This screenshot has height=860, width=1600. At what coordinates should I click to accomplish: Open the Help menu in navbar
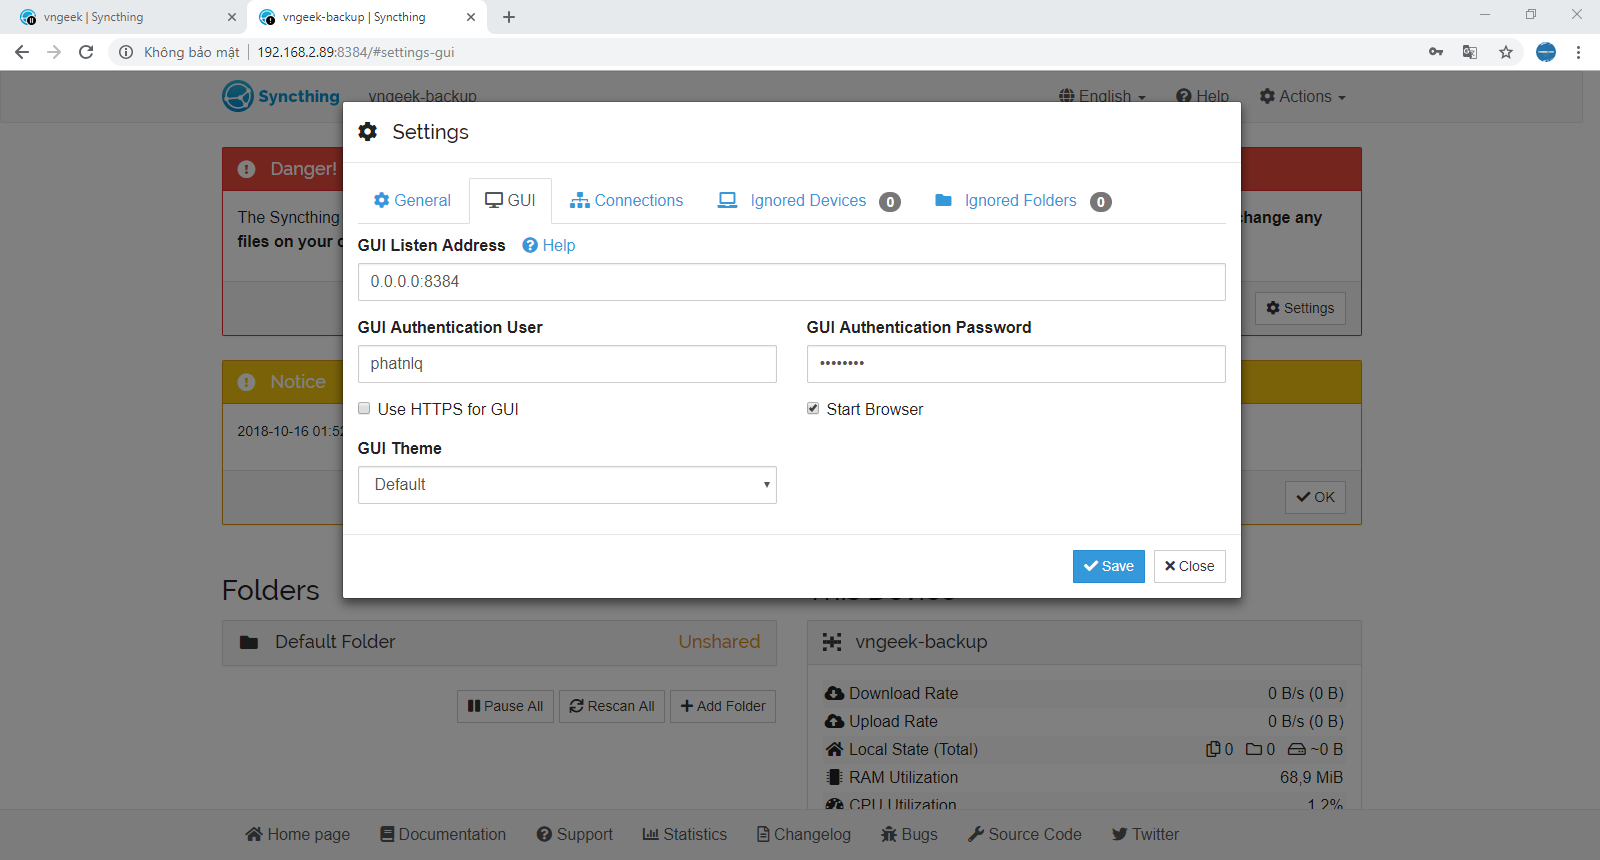pos(1202,96)
